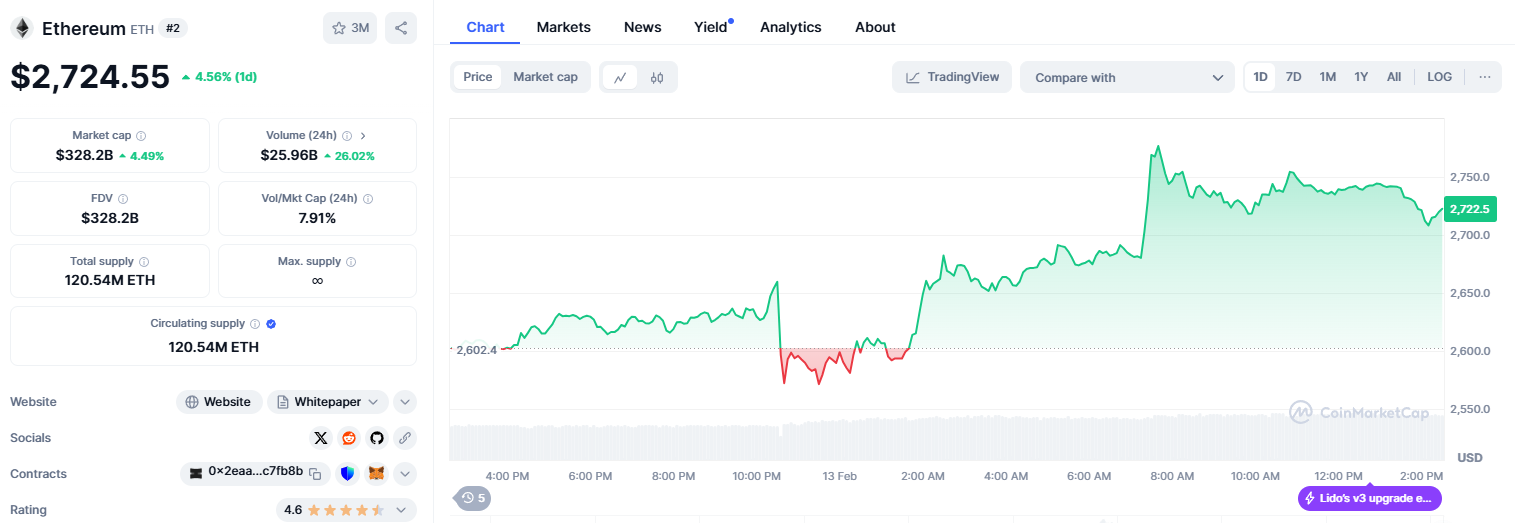Image resolution: width=1515 pixels, height=523 pixels.
Task: Click the 120.54M ETH Total supply value
Action: click(x=110, y=280)
